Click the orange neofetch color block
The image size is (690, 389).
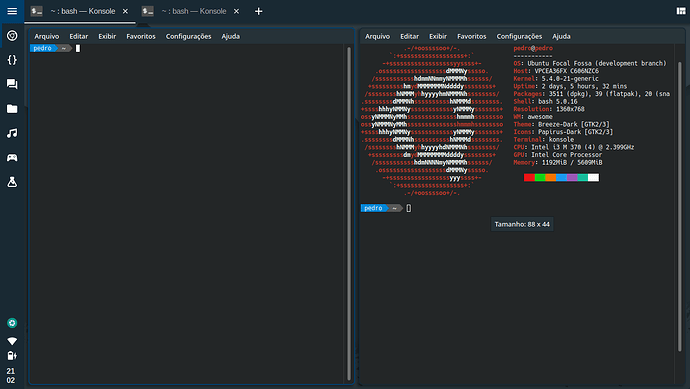pos(551,177)
